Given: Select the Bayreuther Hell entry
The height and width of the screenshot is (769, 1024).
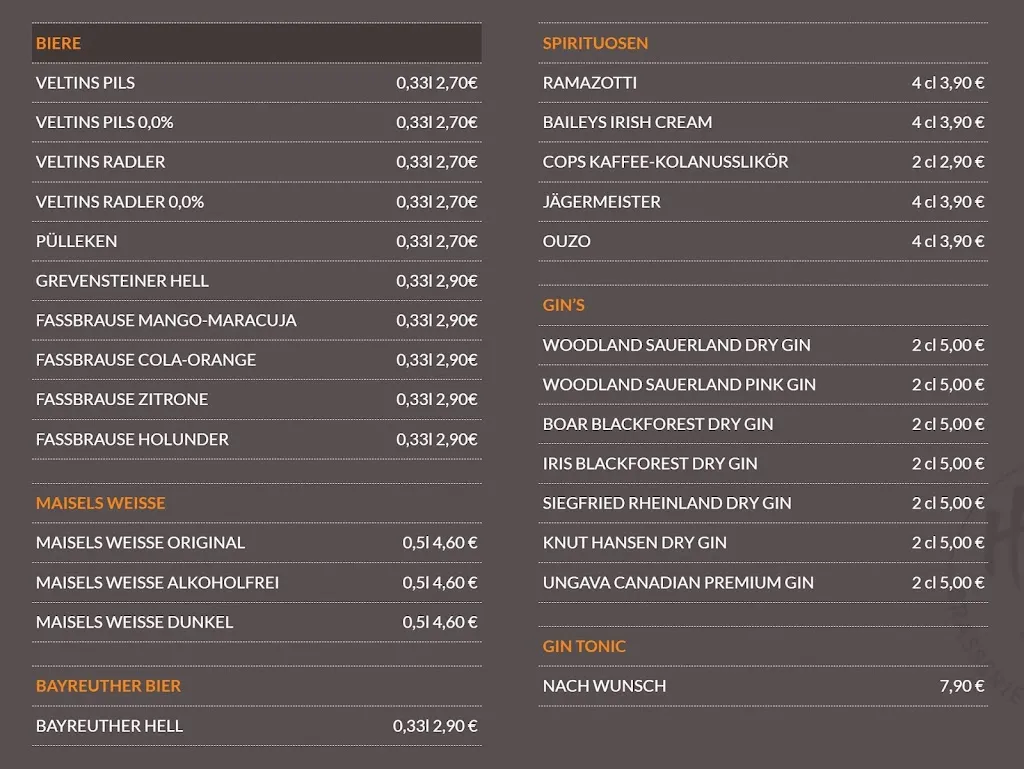Looking at the screenshot, I should [x=109, y=726].
